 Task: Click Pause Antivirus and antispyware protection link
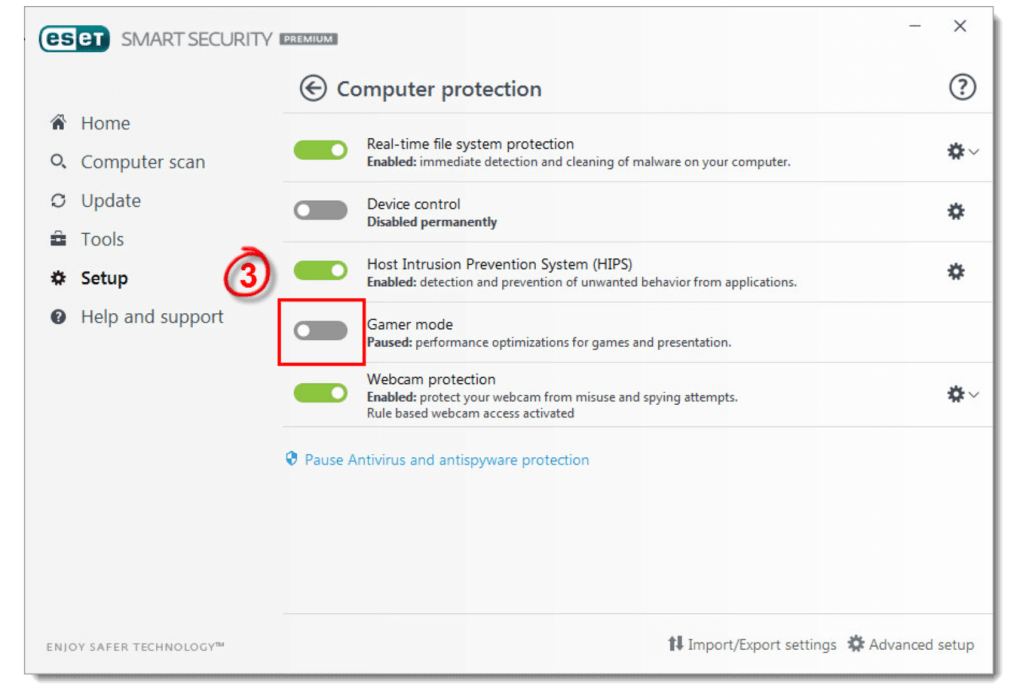446,460
